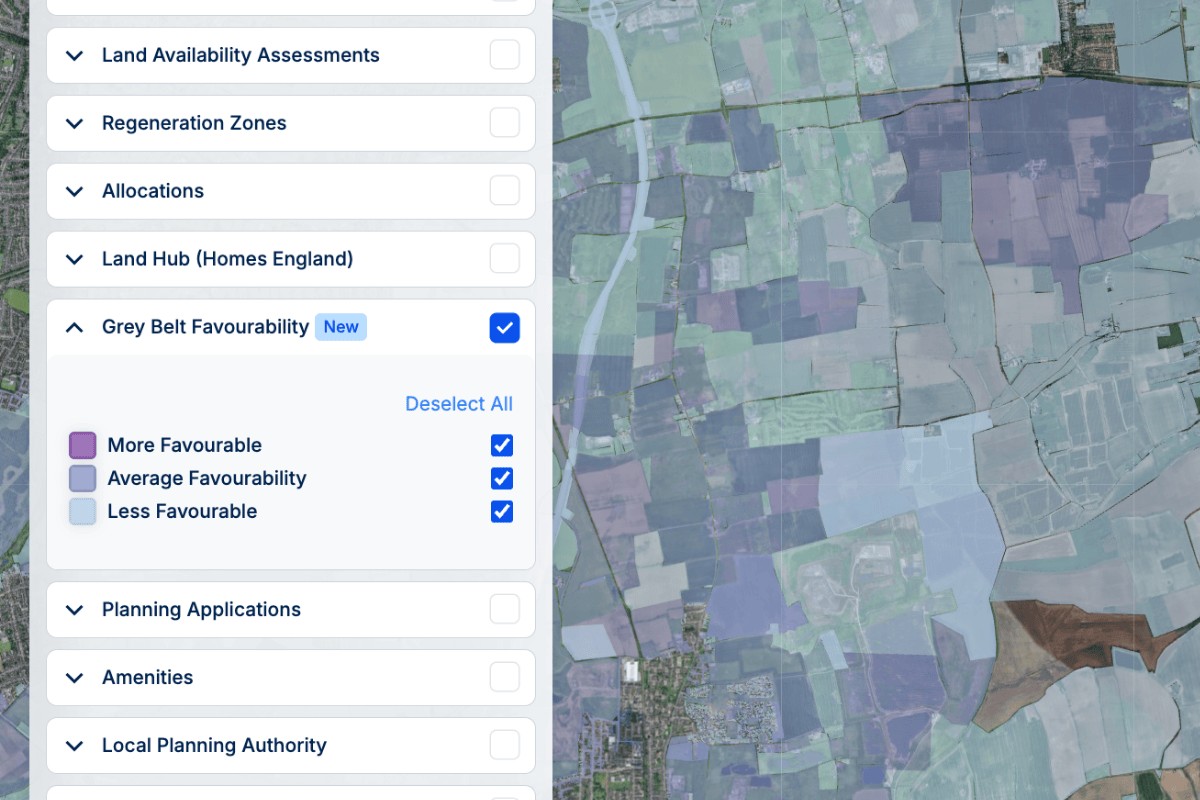1200x800 pixels.
Task: Click the Land Availability Assessments label
Action: [241, 55]
